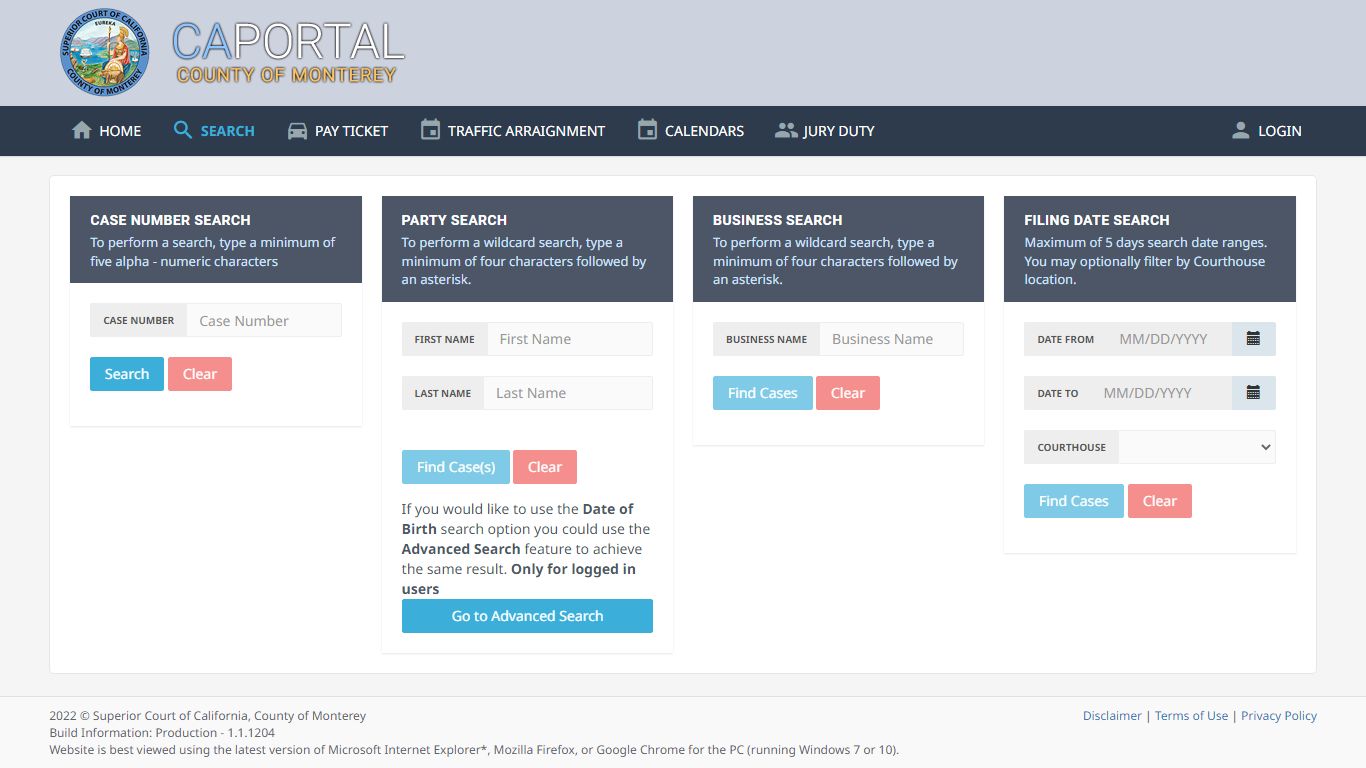The height and width of the screenshot is (768, 1366).
Task: Click Clear in the Party Search panel
Action: 545,467
